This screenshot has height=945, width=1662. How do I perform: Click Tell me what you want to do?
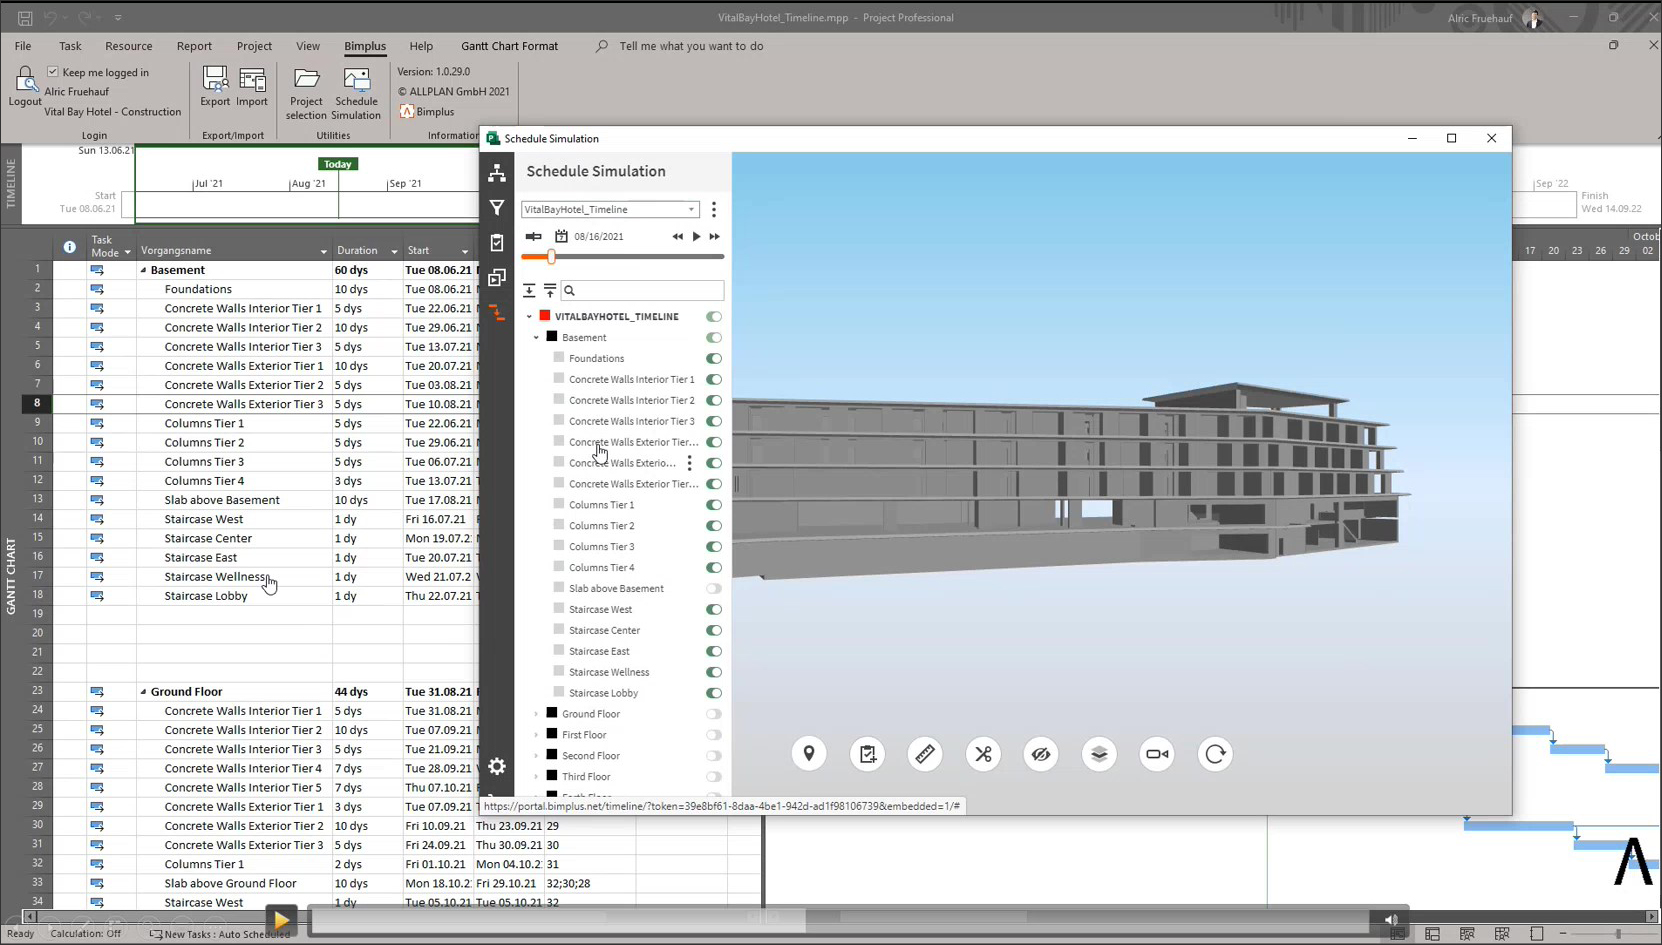click(691, 46)
